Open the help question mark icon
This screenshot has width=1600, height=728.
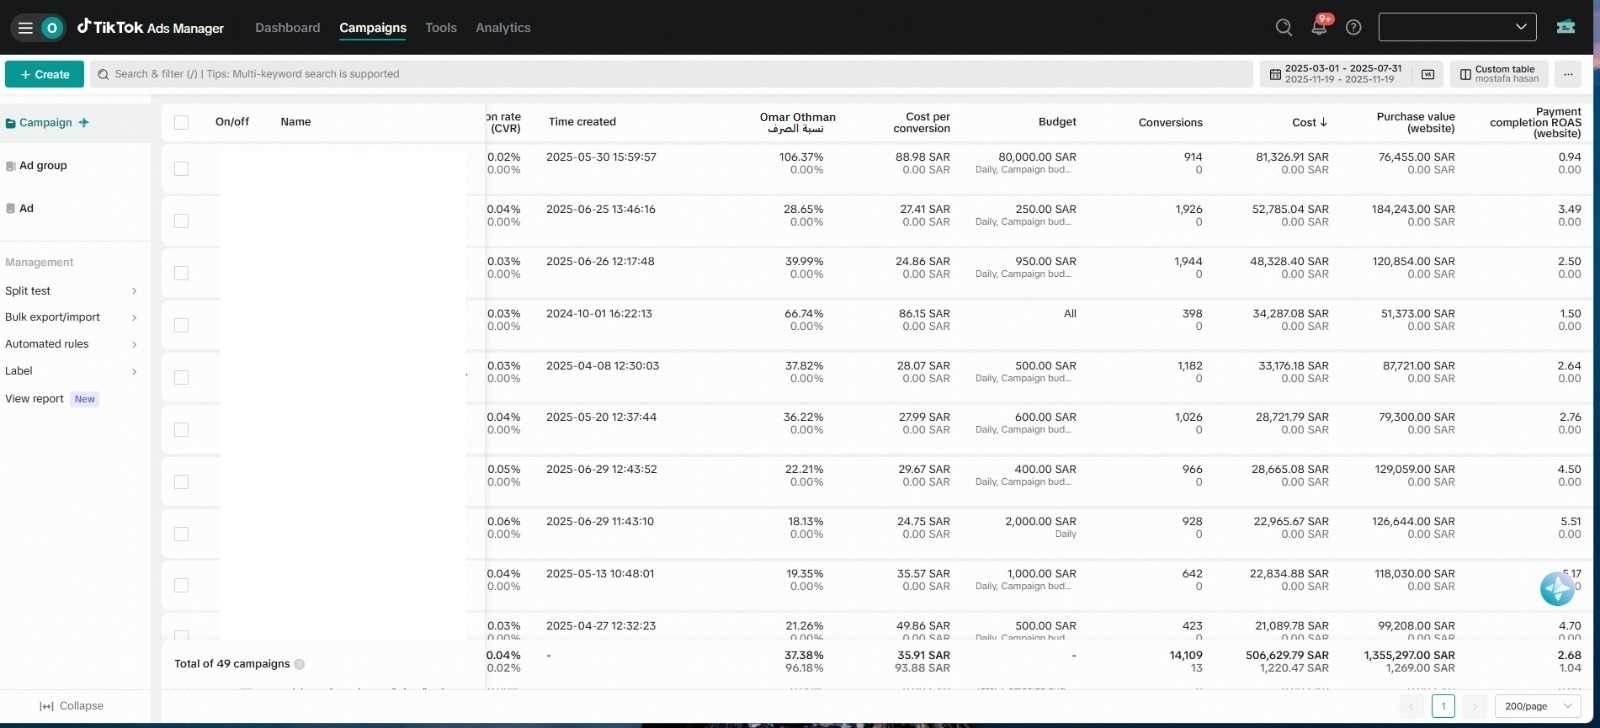click(1353, 27)
